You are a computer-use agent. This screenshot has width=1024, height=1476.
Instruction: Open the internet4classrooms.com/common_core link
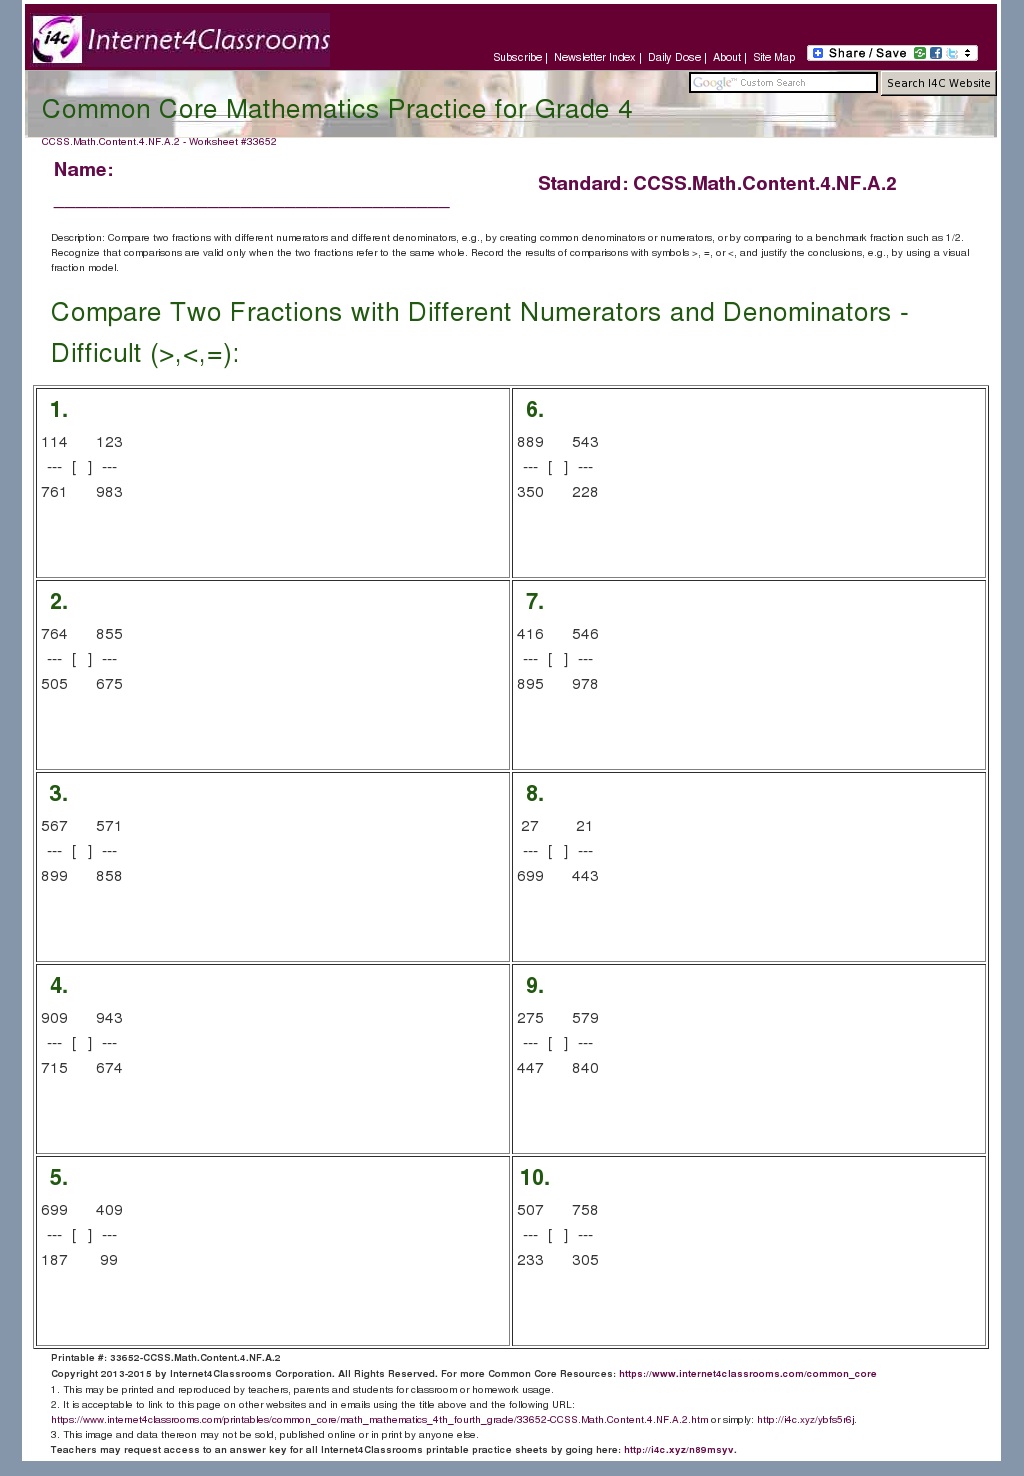coord(747,1374)
